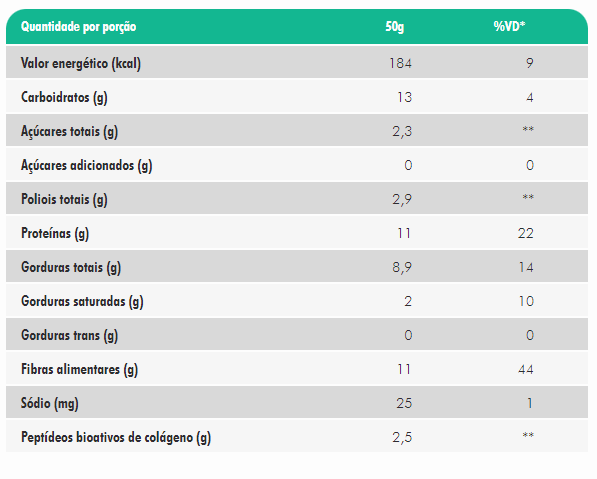Select the 'Carboidratos (g)' label
This screenshot has width=597, height=479.
click(x=64, y=97)
